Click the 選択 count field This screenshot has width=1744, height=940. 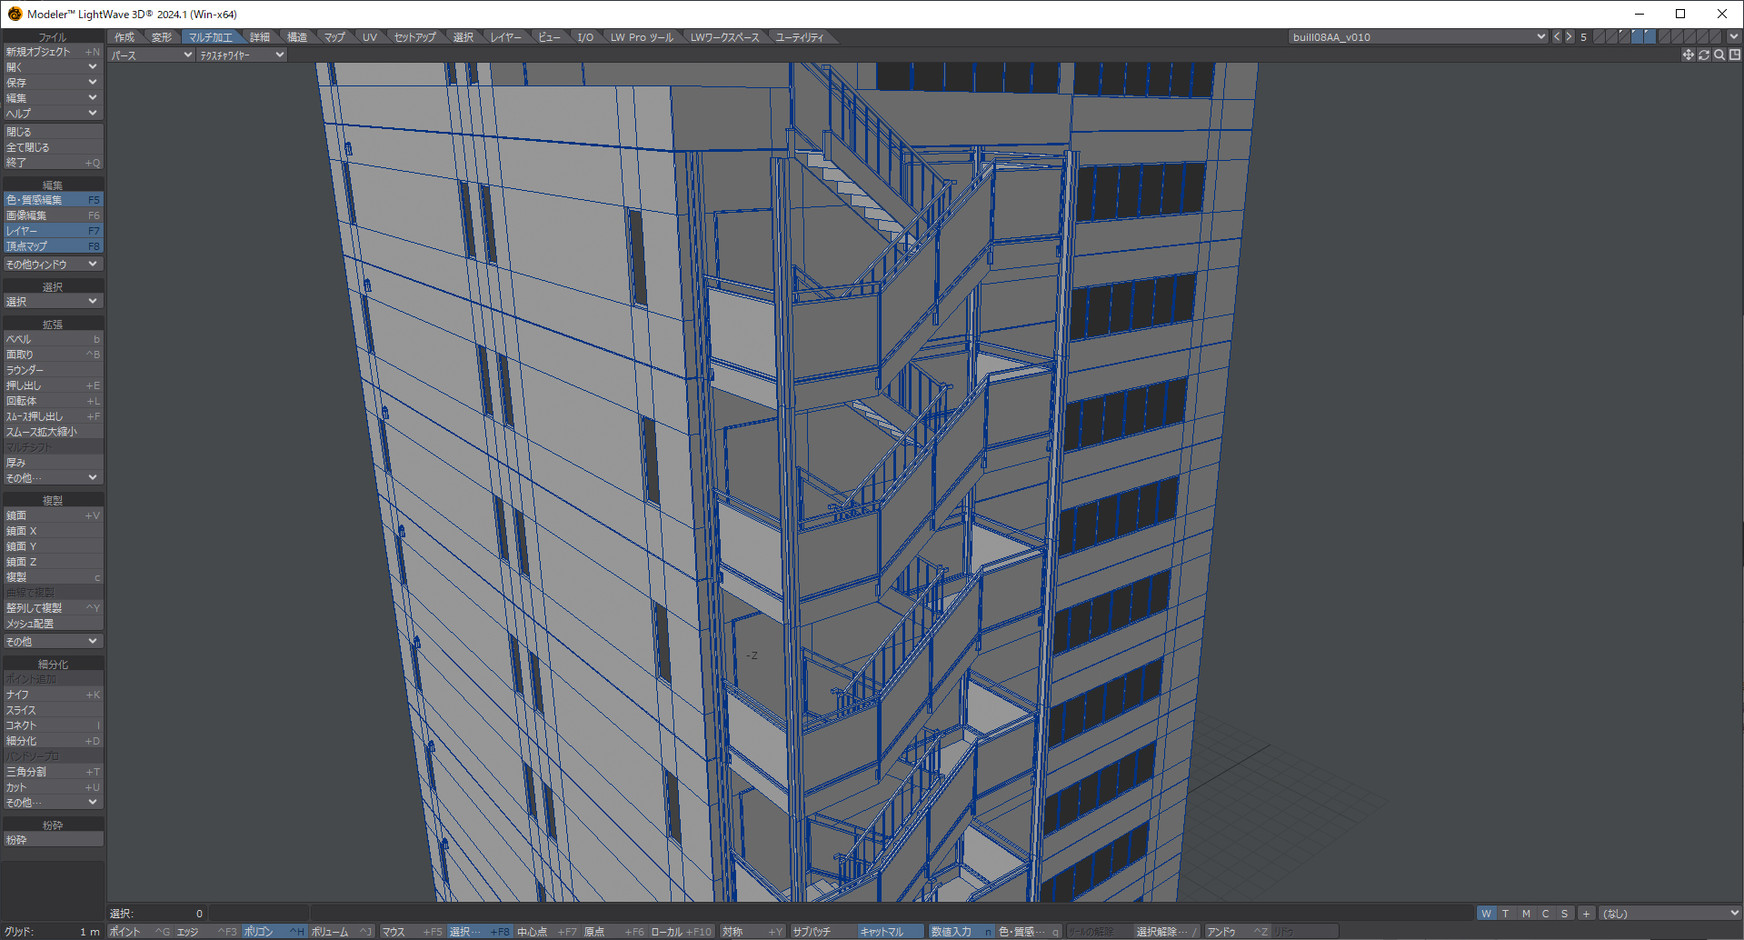158,913
